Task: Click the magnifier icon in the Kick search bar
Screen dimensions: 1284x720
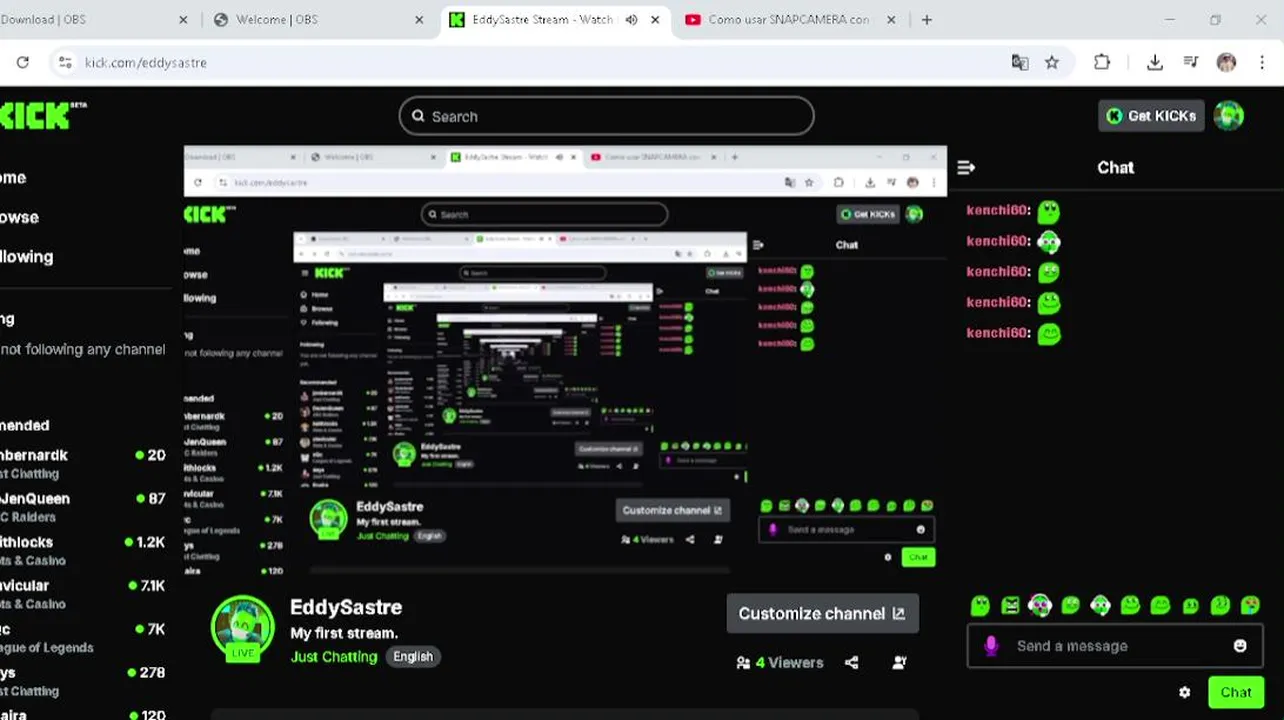Action: pyautogui.click(x=418, y=116)
